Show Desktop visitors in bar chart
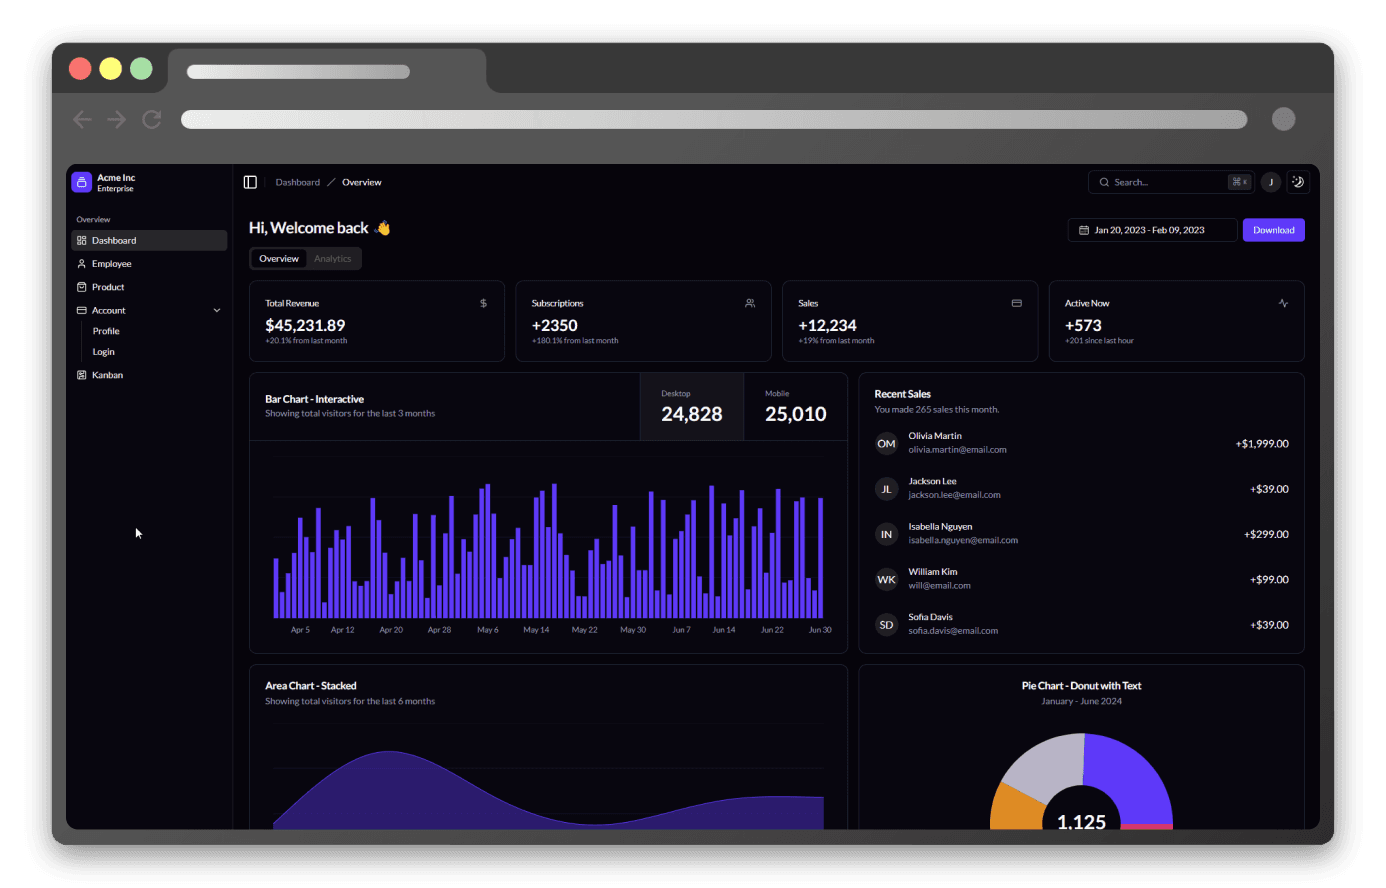 click(x=691, y=406)
